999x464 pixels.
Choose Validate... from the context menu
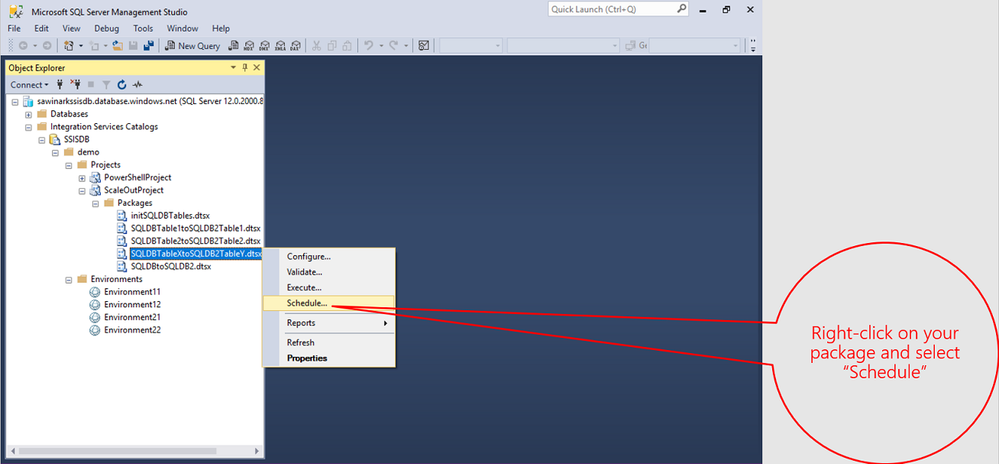tap(329, 272)
